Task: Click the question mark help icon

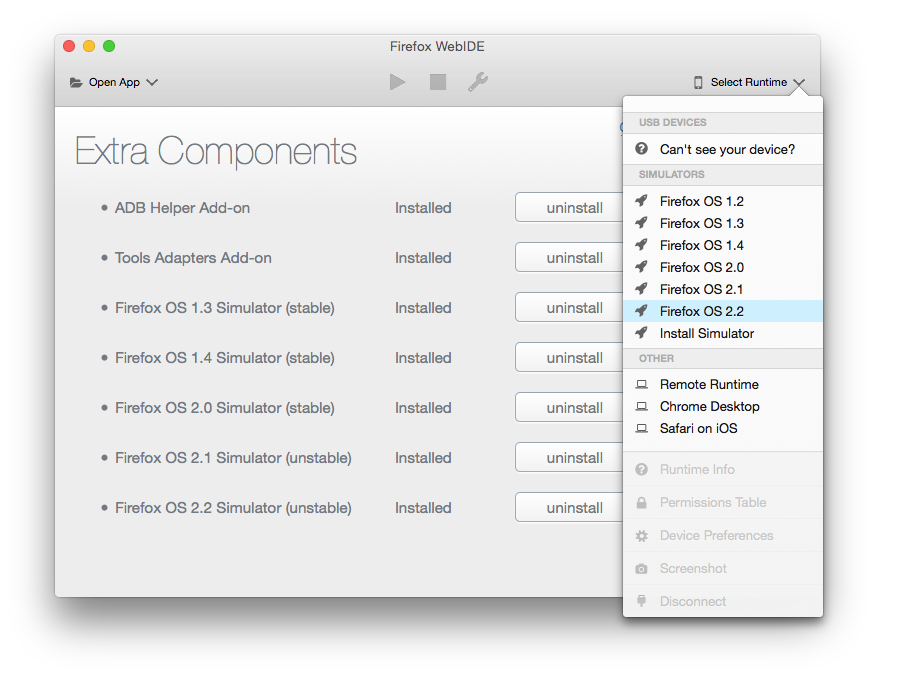Action: pyautogui.click(x=642, y=149)
